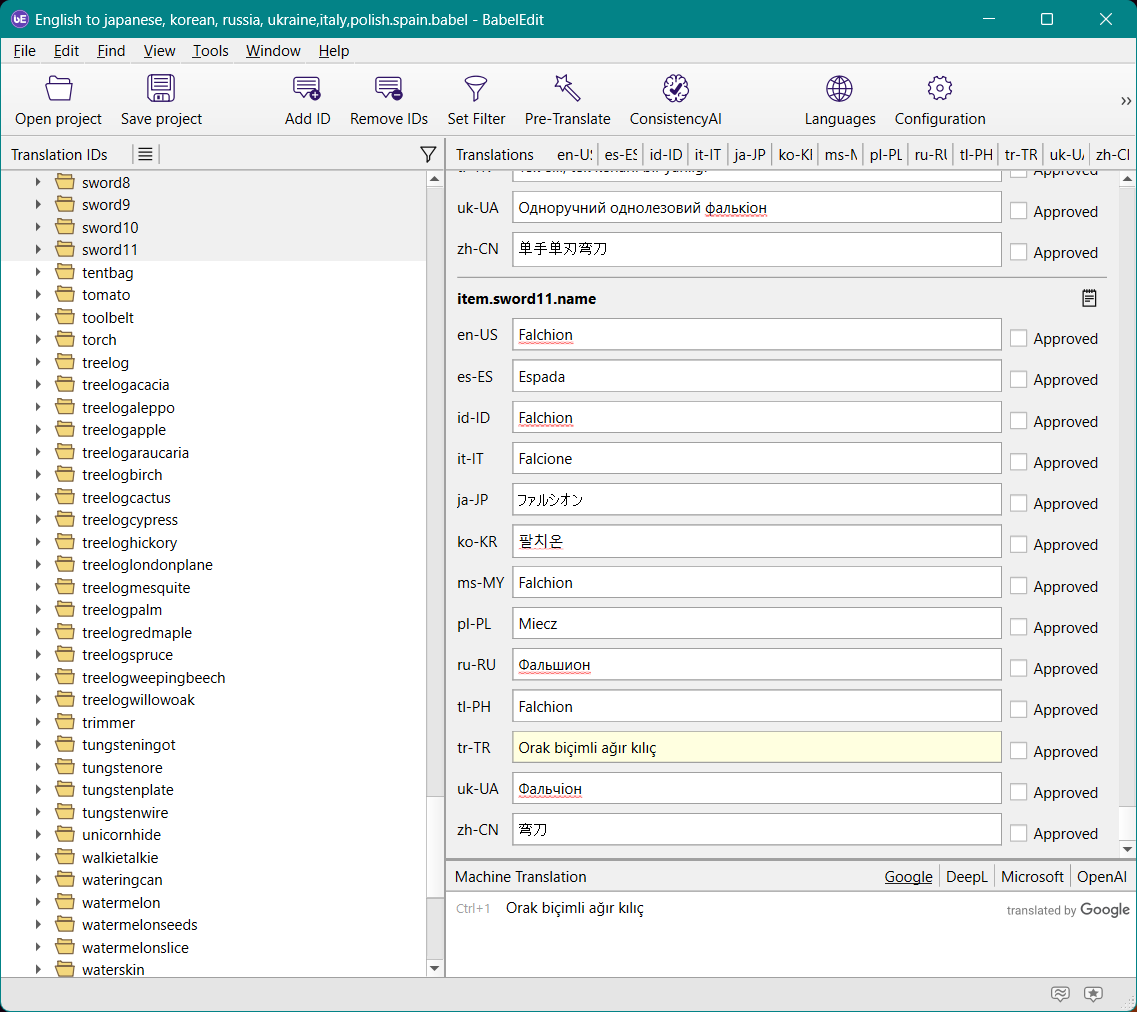Check Approved for the tr-TR translation

point(1019,751)
